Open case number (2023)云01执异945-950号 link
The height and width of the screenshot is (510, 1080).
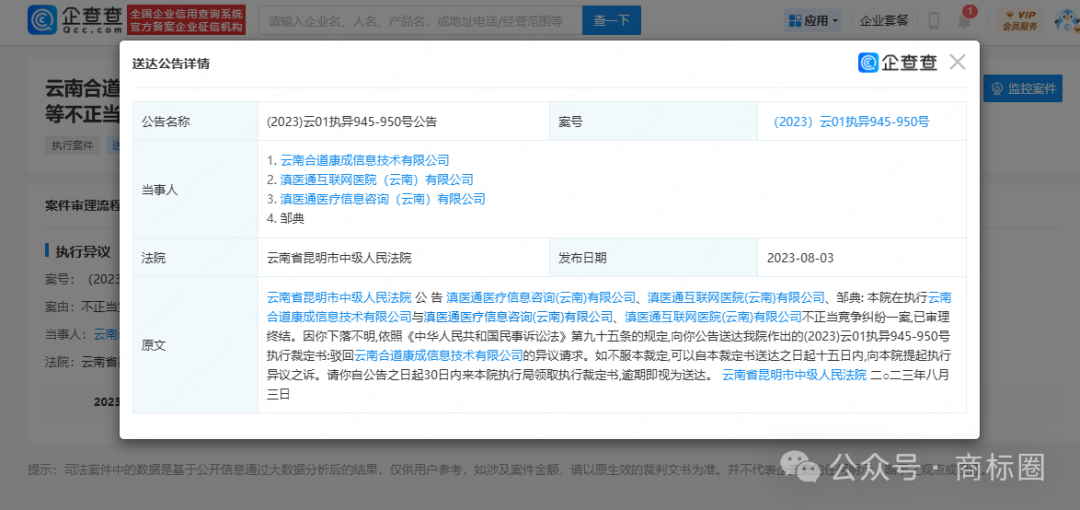click(x=851, y=121)
